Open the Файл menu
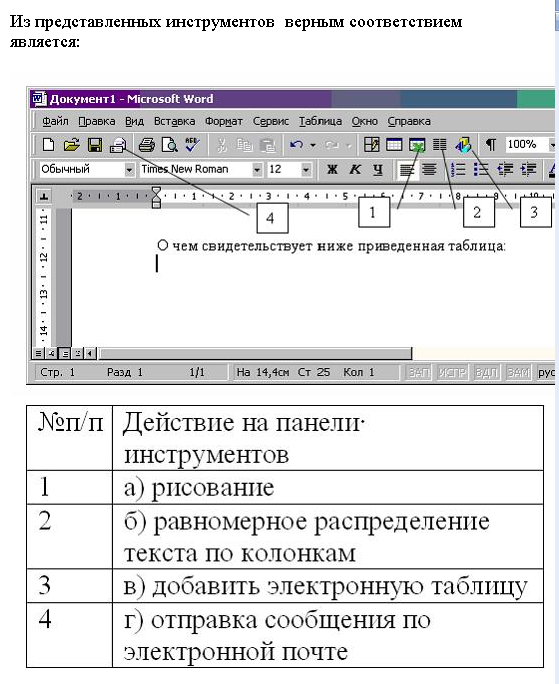 point(55,121)
